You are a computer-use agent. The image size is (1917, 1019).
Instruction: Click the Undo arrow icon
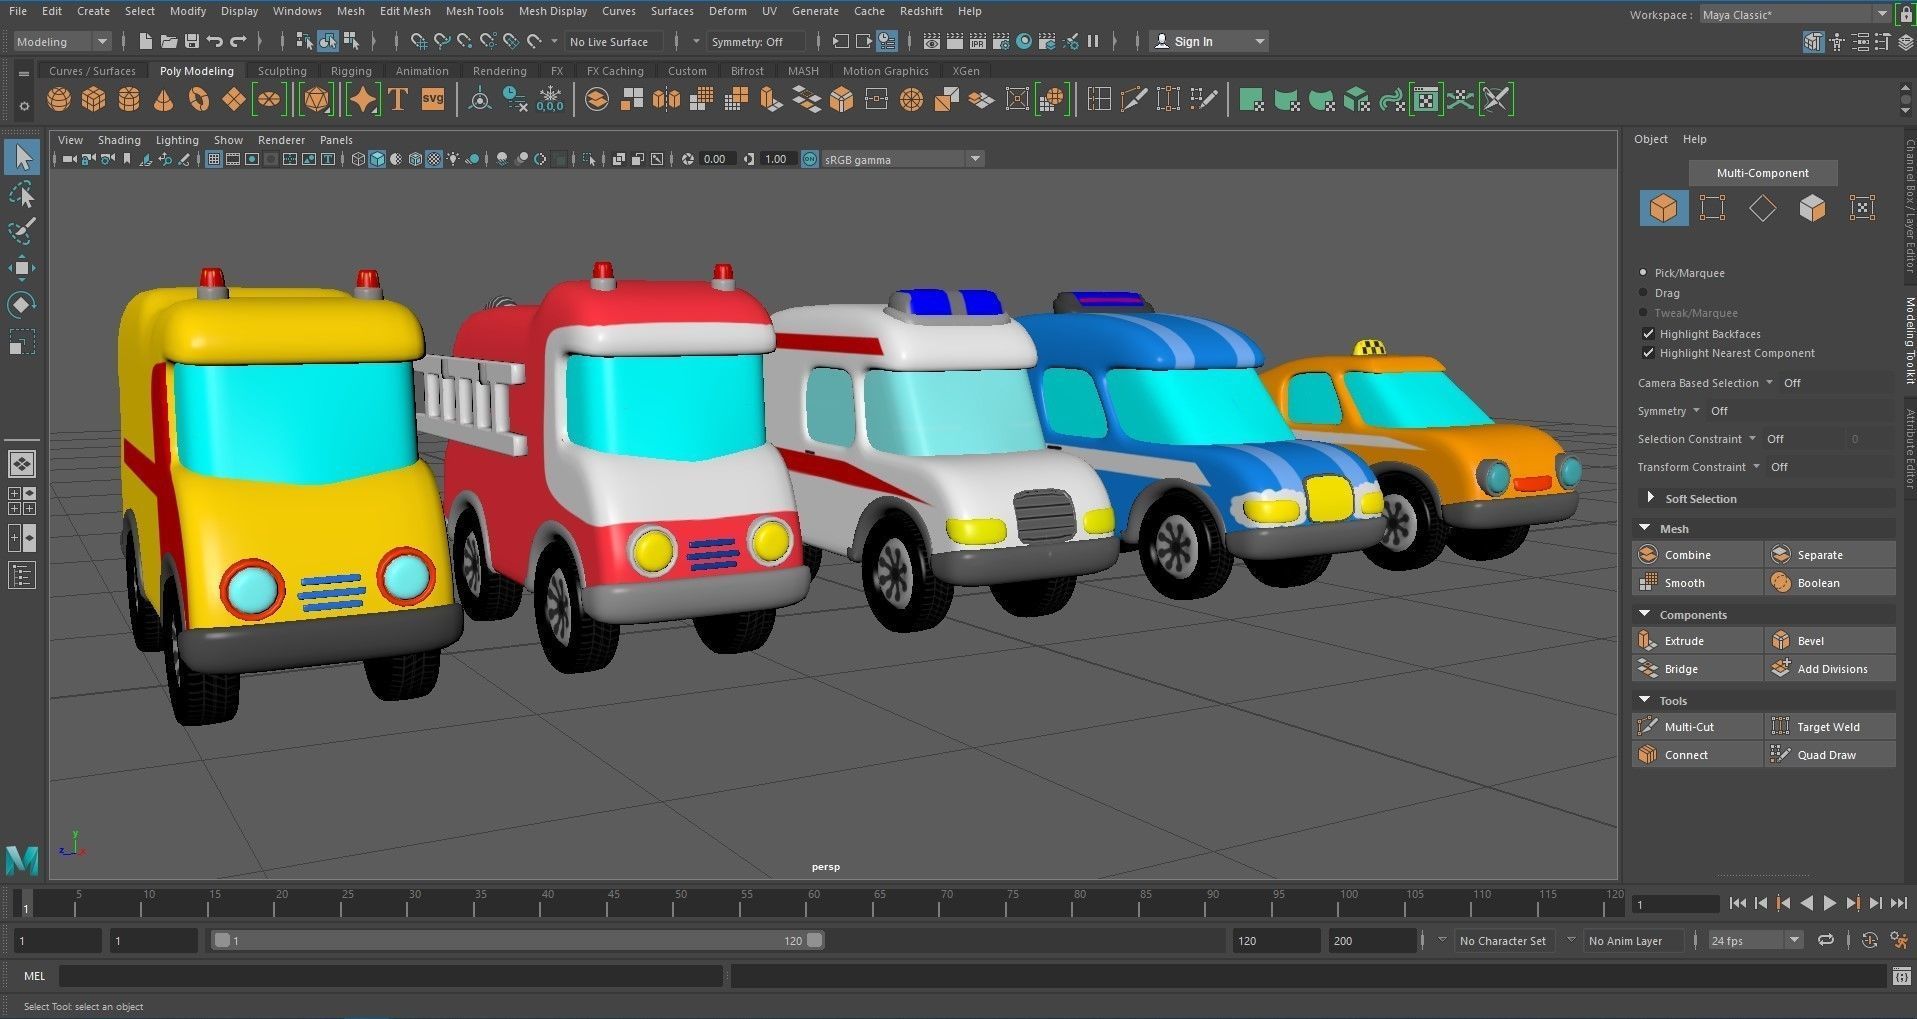pos(215,41)
